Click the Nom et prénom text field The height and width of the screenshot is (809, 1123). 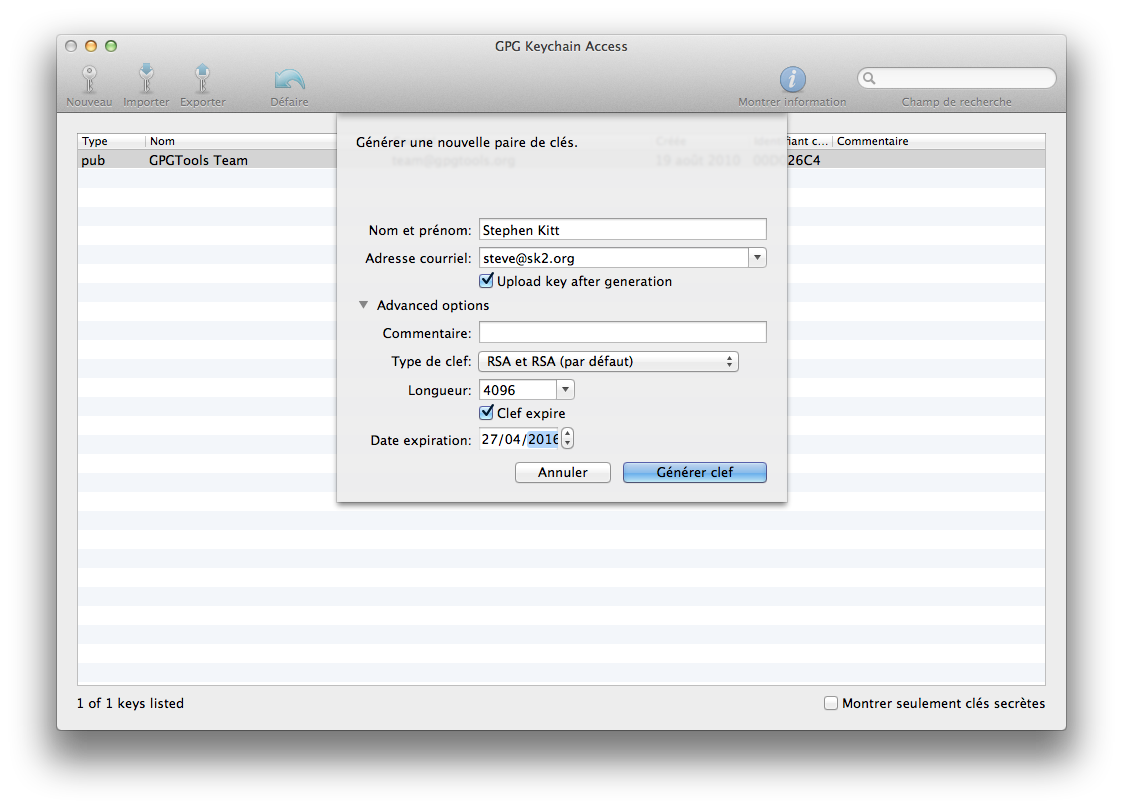[622, 230]
